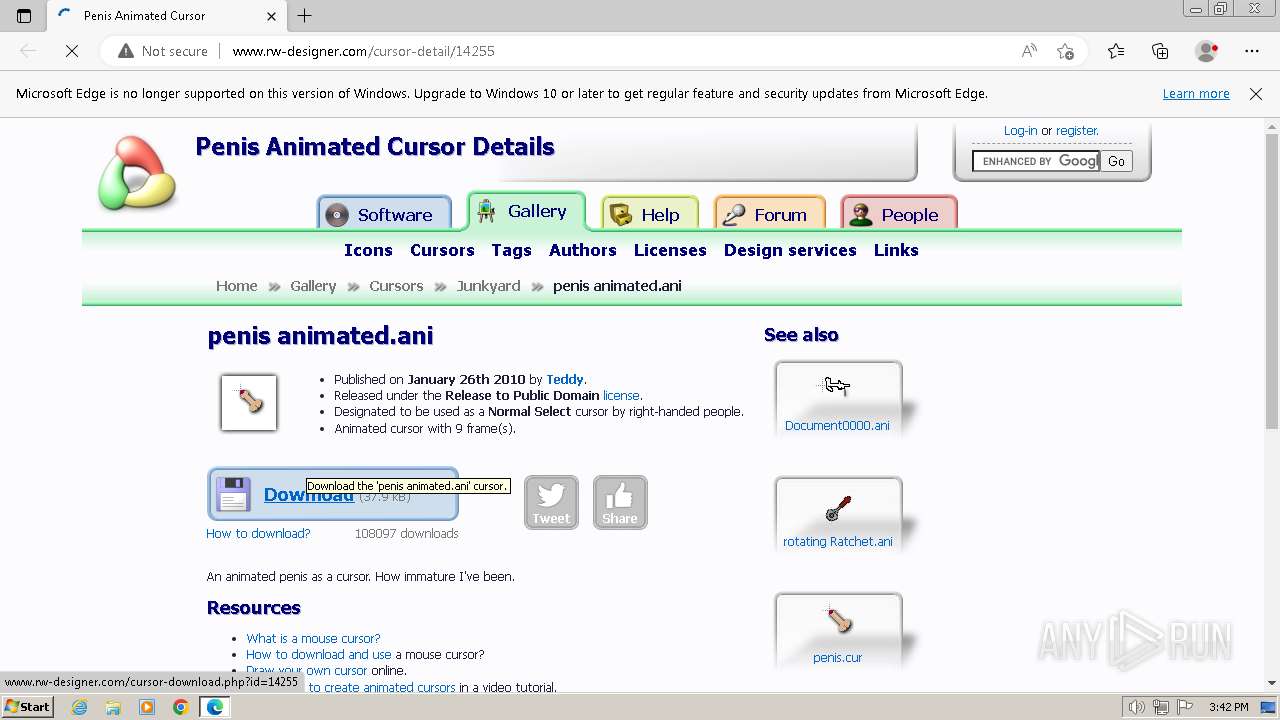The height and width of the screenshot is (720, 1280).
Task: Open the Licenses submenu item
Action: 670,250
